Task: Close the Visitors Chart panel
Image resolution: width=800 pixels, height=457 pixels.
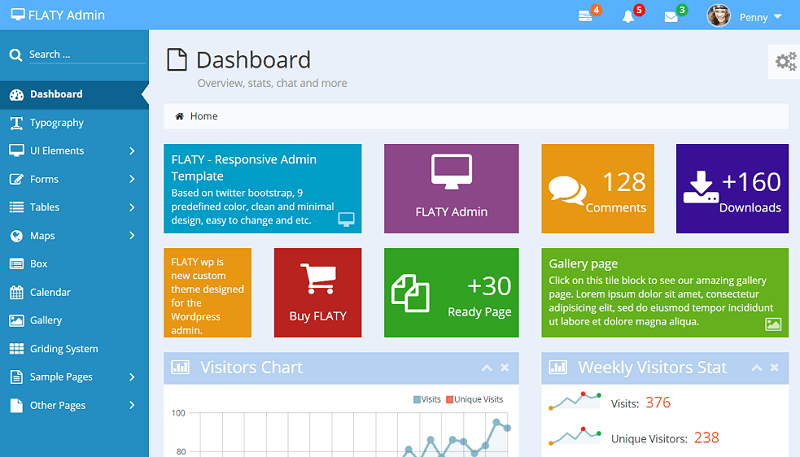Action: [x=505, y=368]
